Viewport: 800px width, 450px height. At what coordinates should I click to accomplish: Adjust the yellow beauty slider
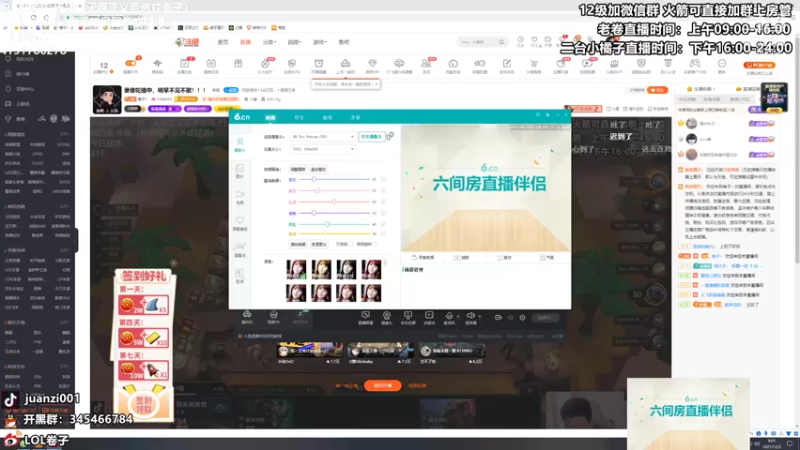[335, 234]
